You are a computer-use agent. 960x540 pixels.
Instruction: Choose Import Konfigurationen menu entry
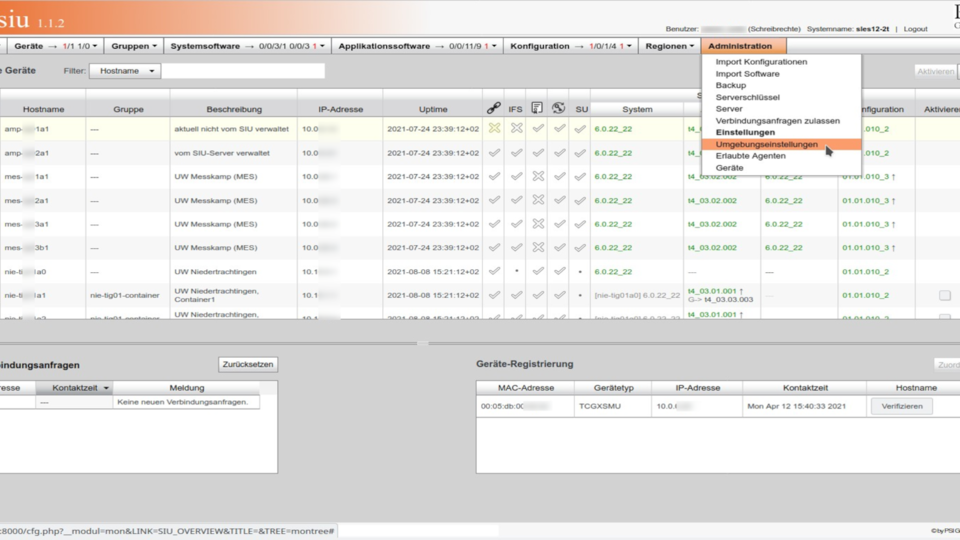click(761, 62)
